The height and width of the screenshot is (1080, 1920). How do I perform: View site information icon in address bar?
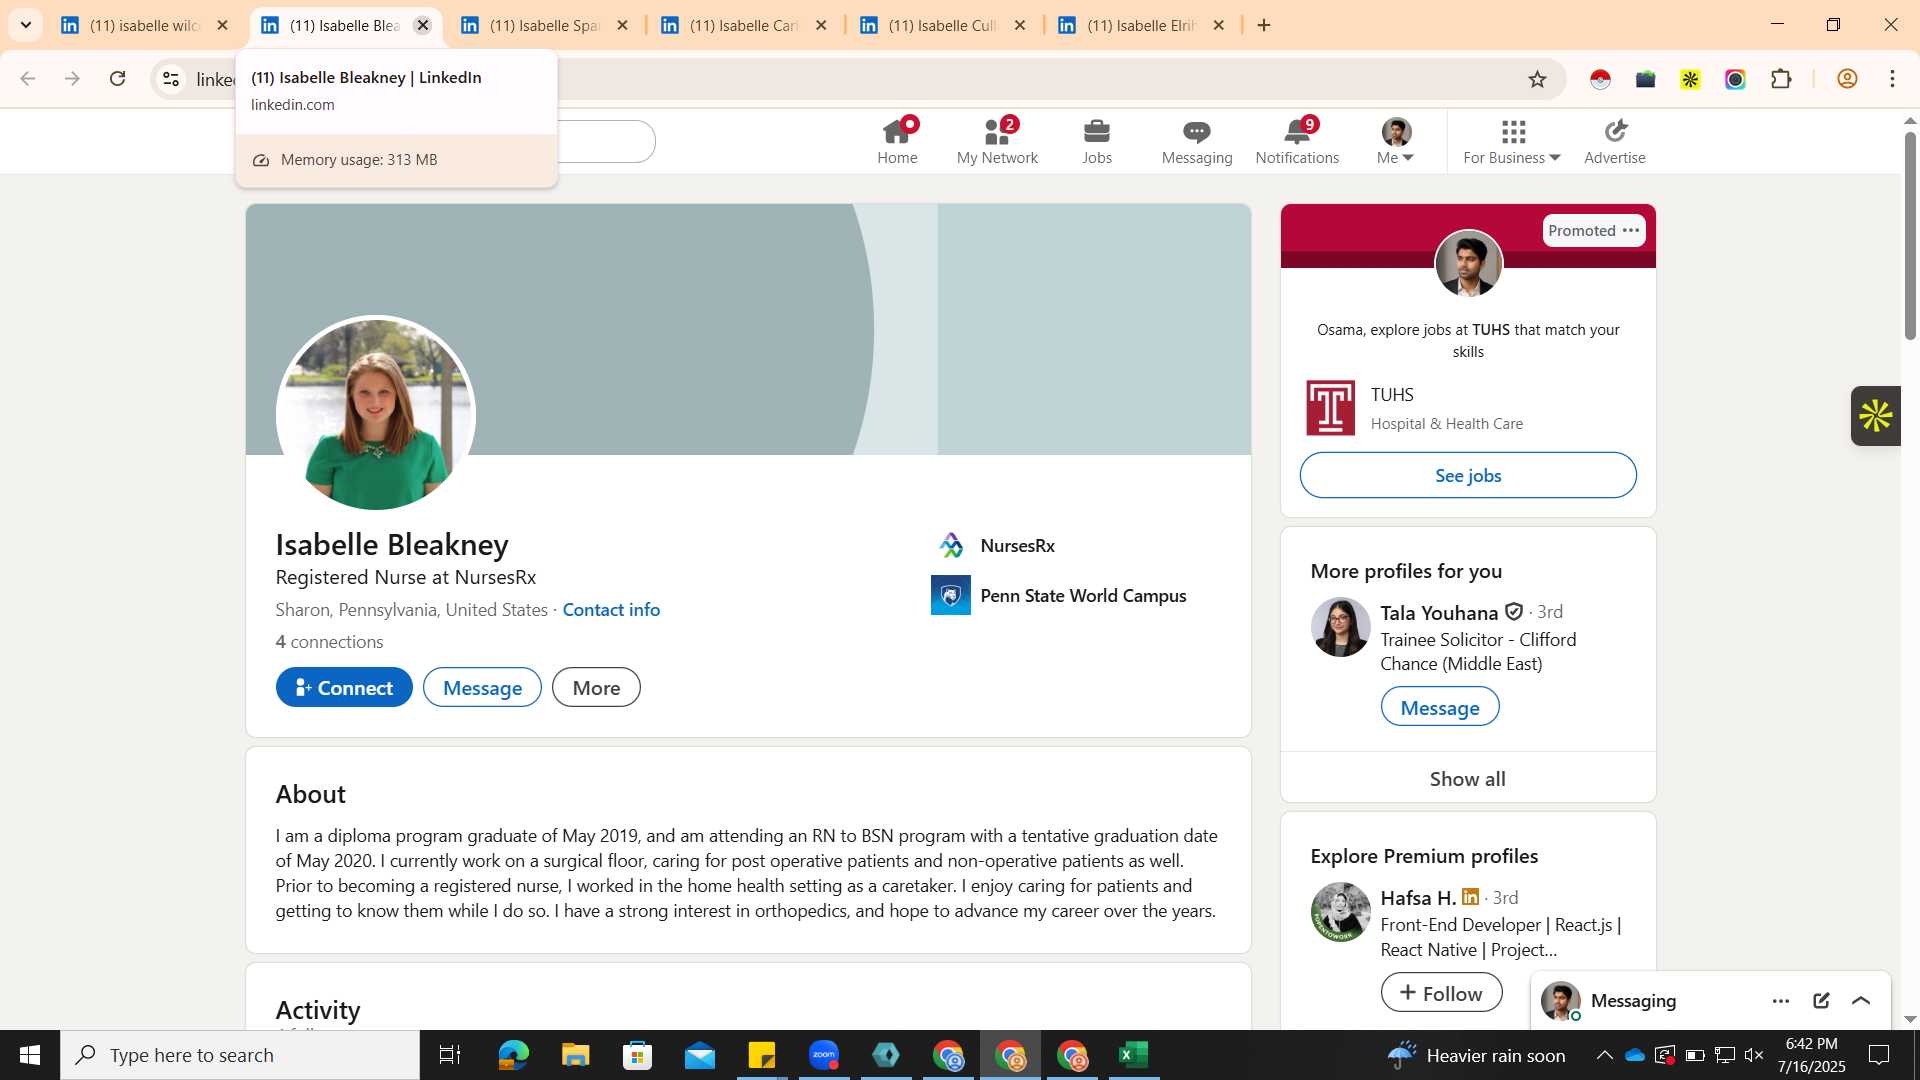point(171,79)
